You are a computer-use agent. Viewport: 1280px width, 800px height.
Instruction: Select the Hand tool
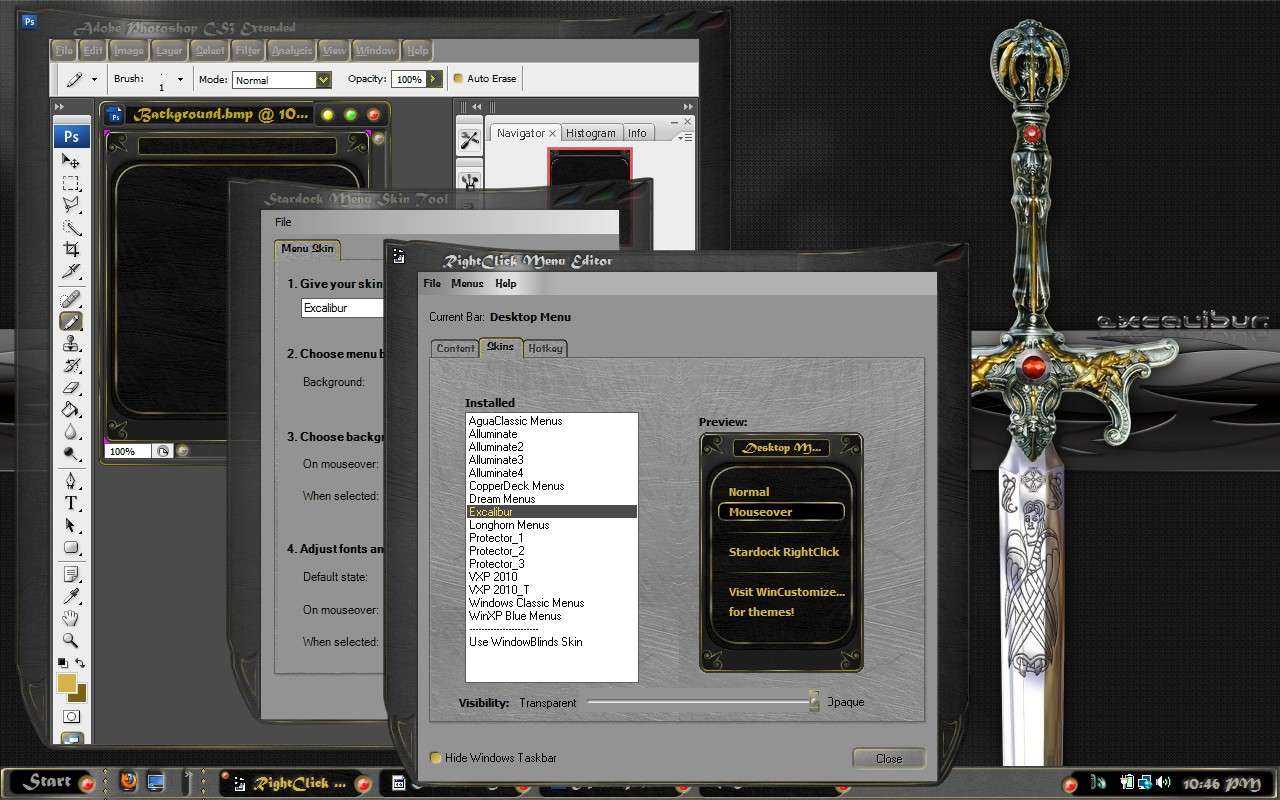click(x=71, y=619)
